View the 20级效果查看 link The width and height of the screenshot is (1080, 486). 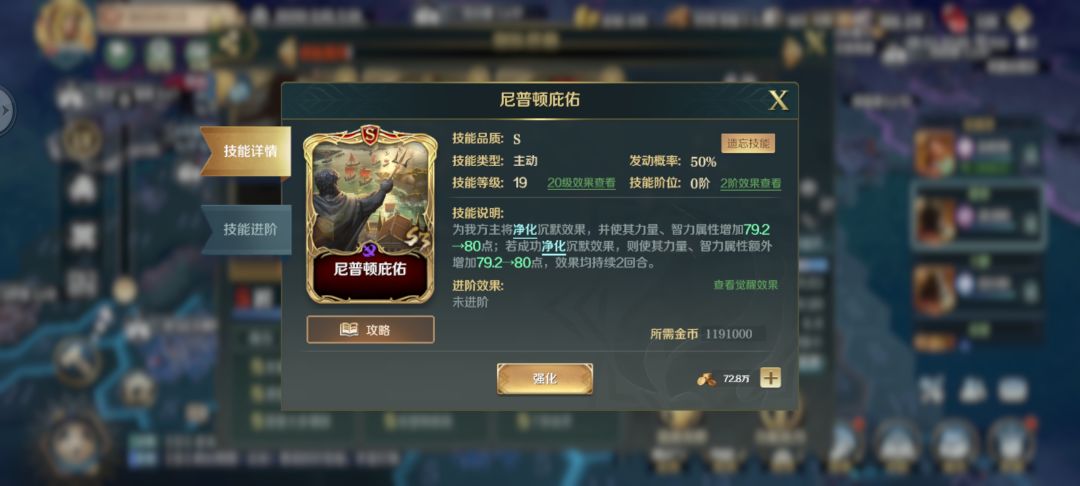[x=581, y=183]
